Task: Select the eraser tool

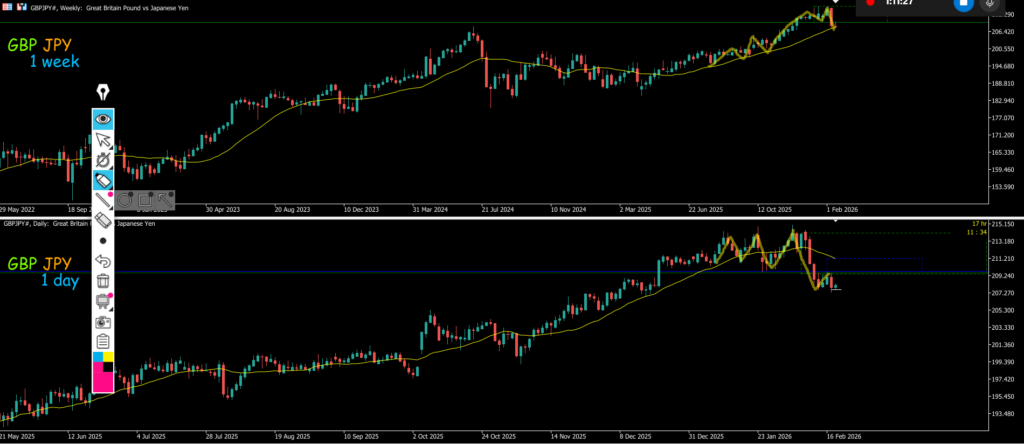Action: point(102,220)
